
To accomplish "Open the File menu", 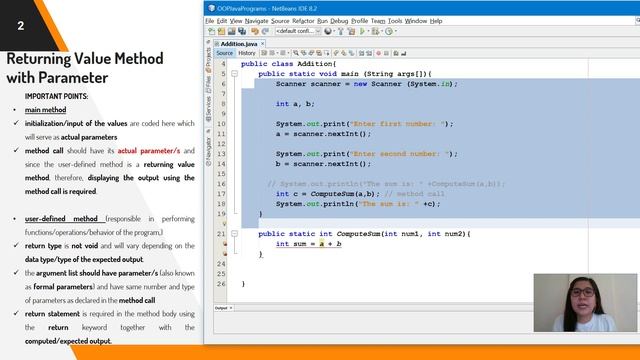I will [x=210, y=21].
